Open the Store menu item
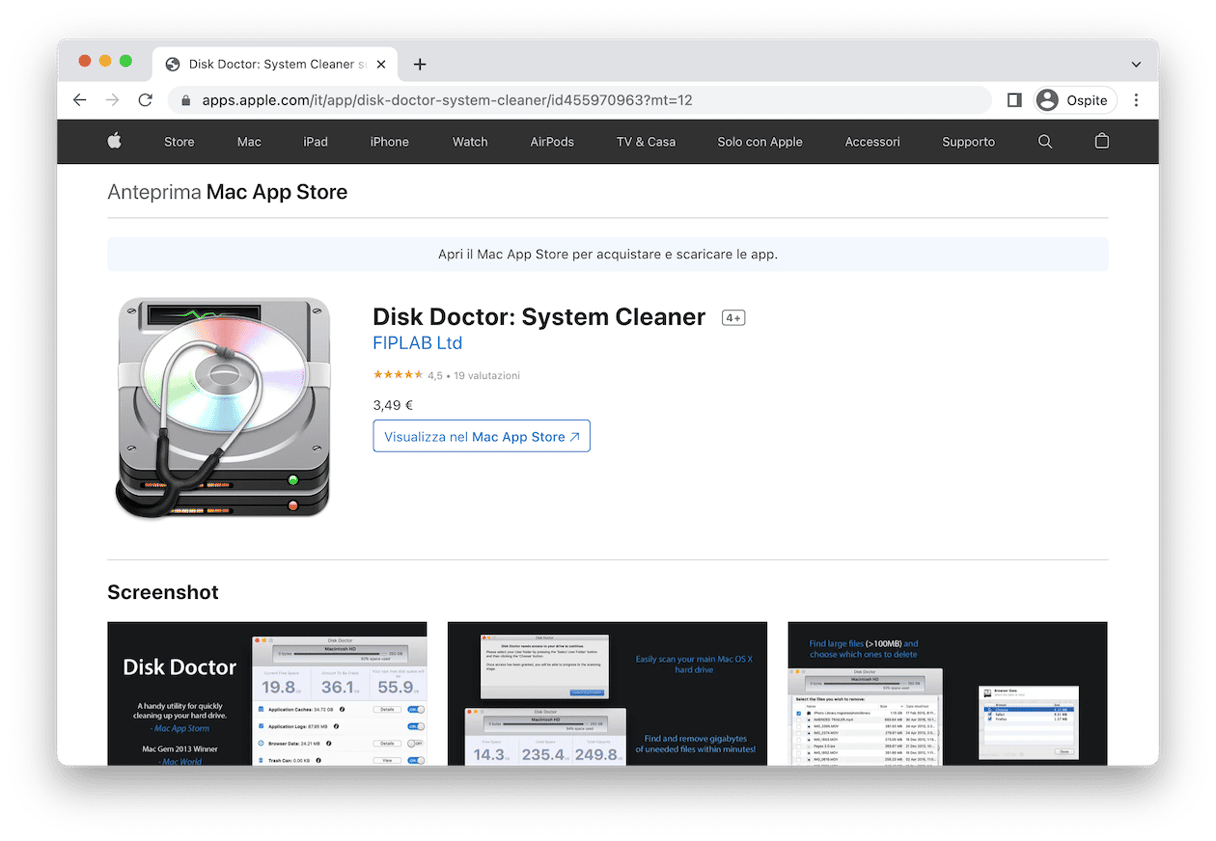The image size is (1216, 841). 179,142
